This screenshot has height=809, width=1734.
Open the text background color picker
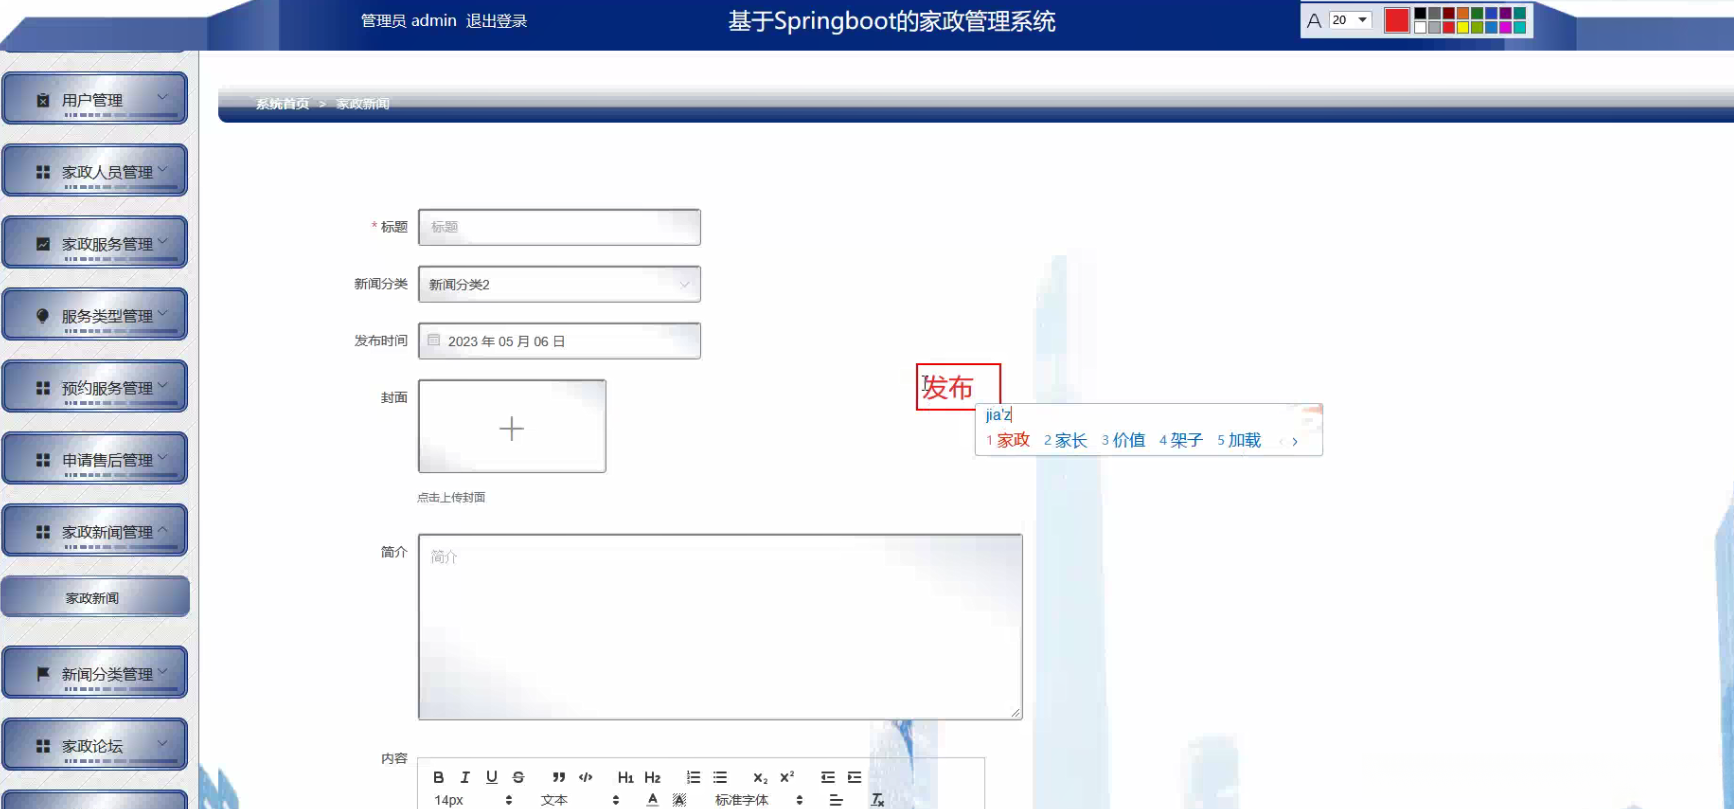coord(680,800)
